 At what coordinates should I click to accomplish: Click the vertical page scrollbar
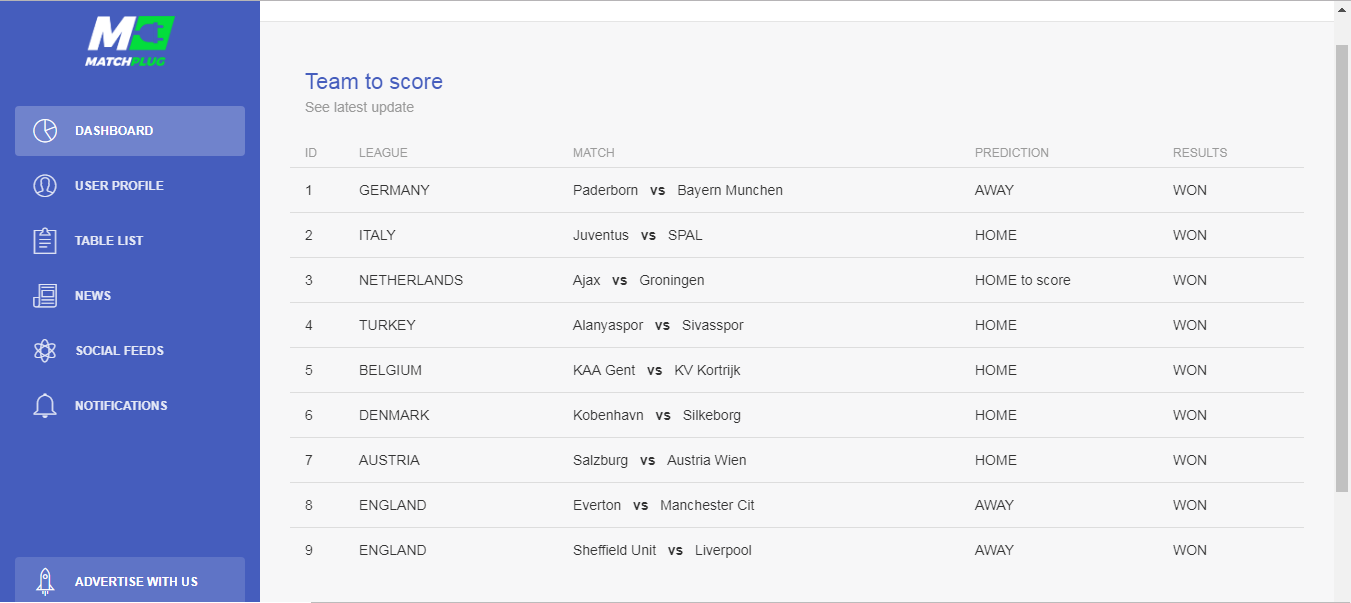click(x=1342, y=268)
